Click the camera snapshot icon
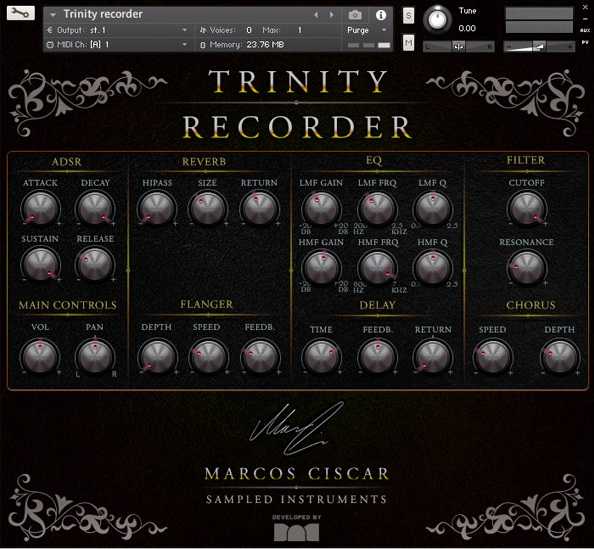Screen dimensions: 594x549 355,15
